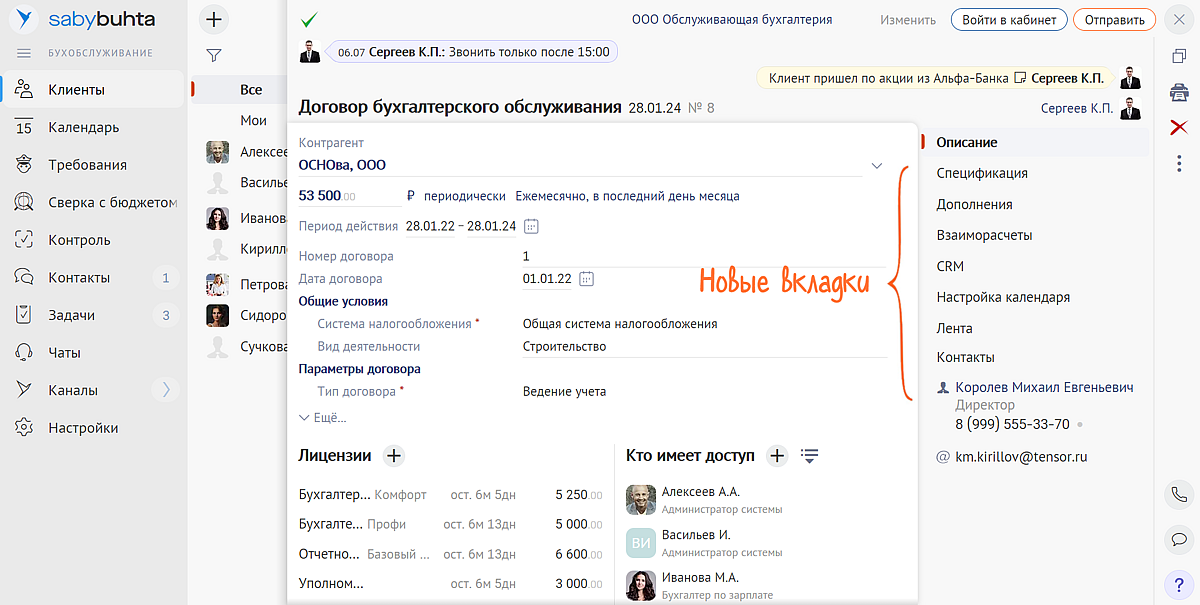The width and height of the screenshot is (1200, 605).
Task: Expand the Каналы submenu arrow
Action: click(166, 390)
